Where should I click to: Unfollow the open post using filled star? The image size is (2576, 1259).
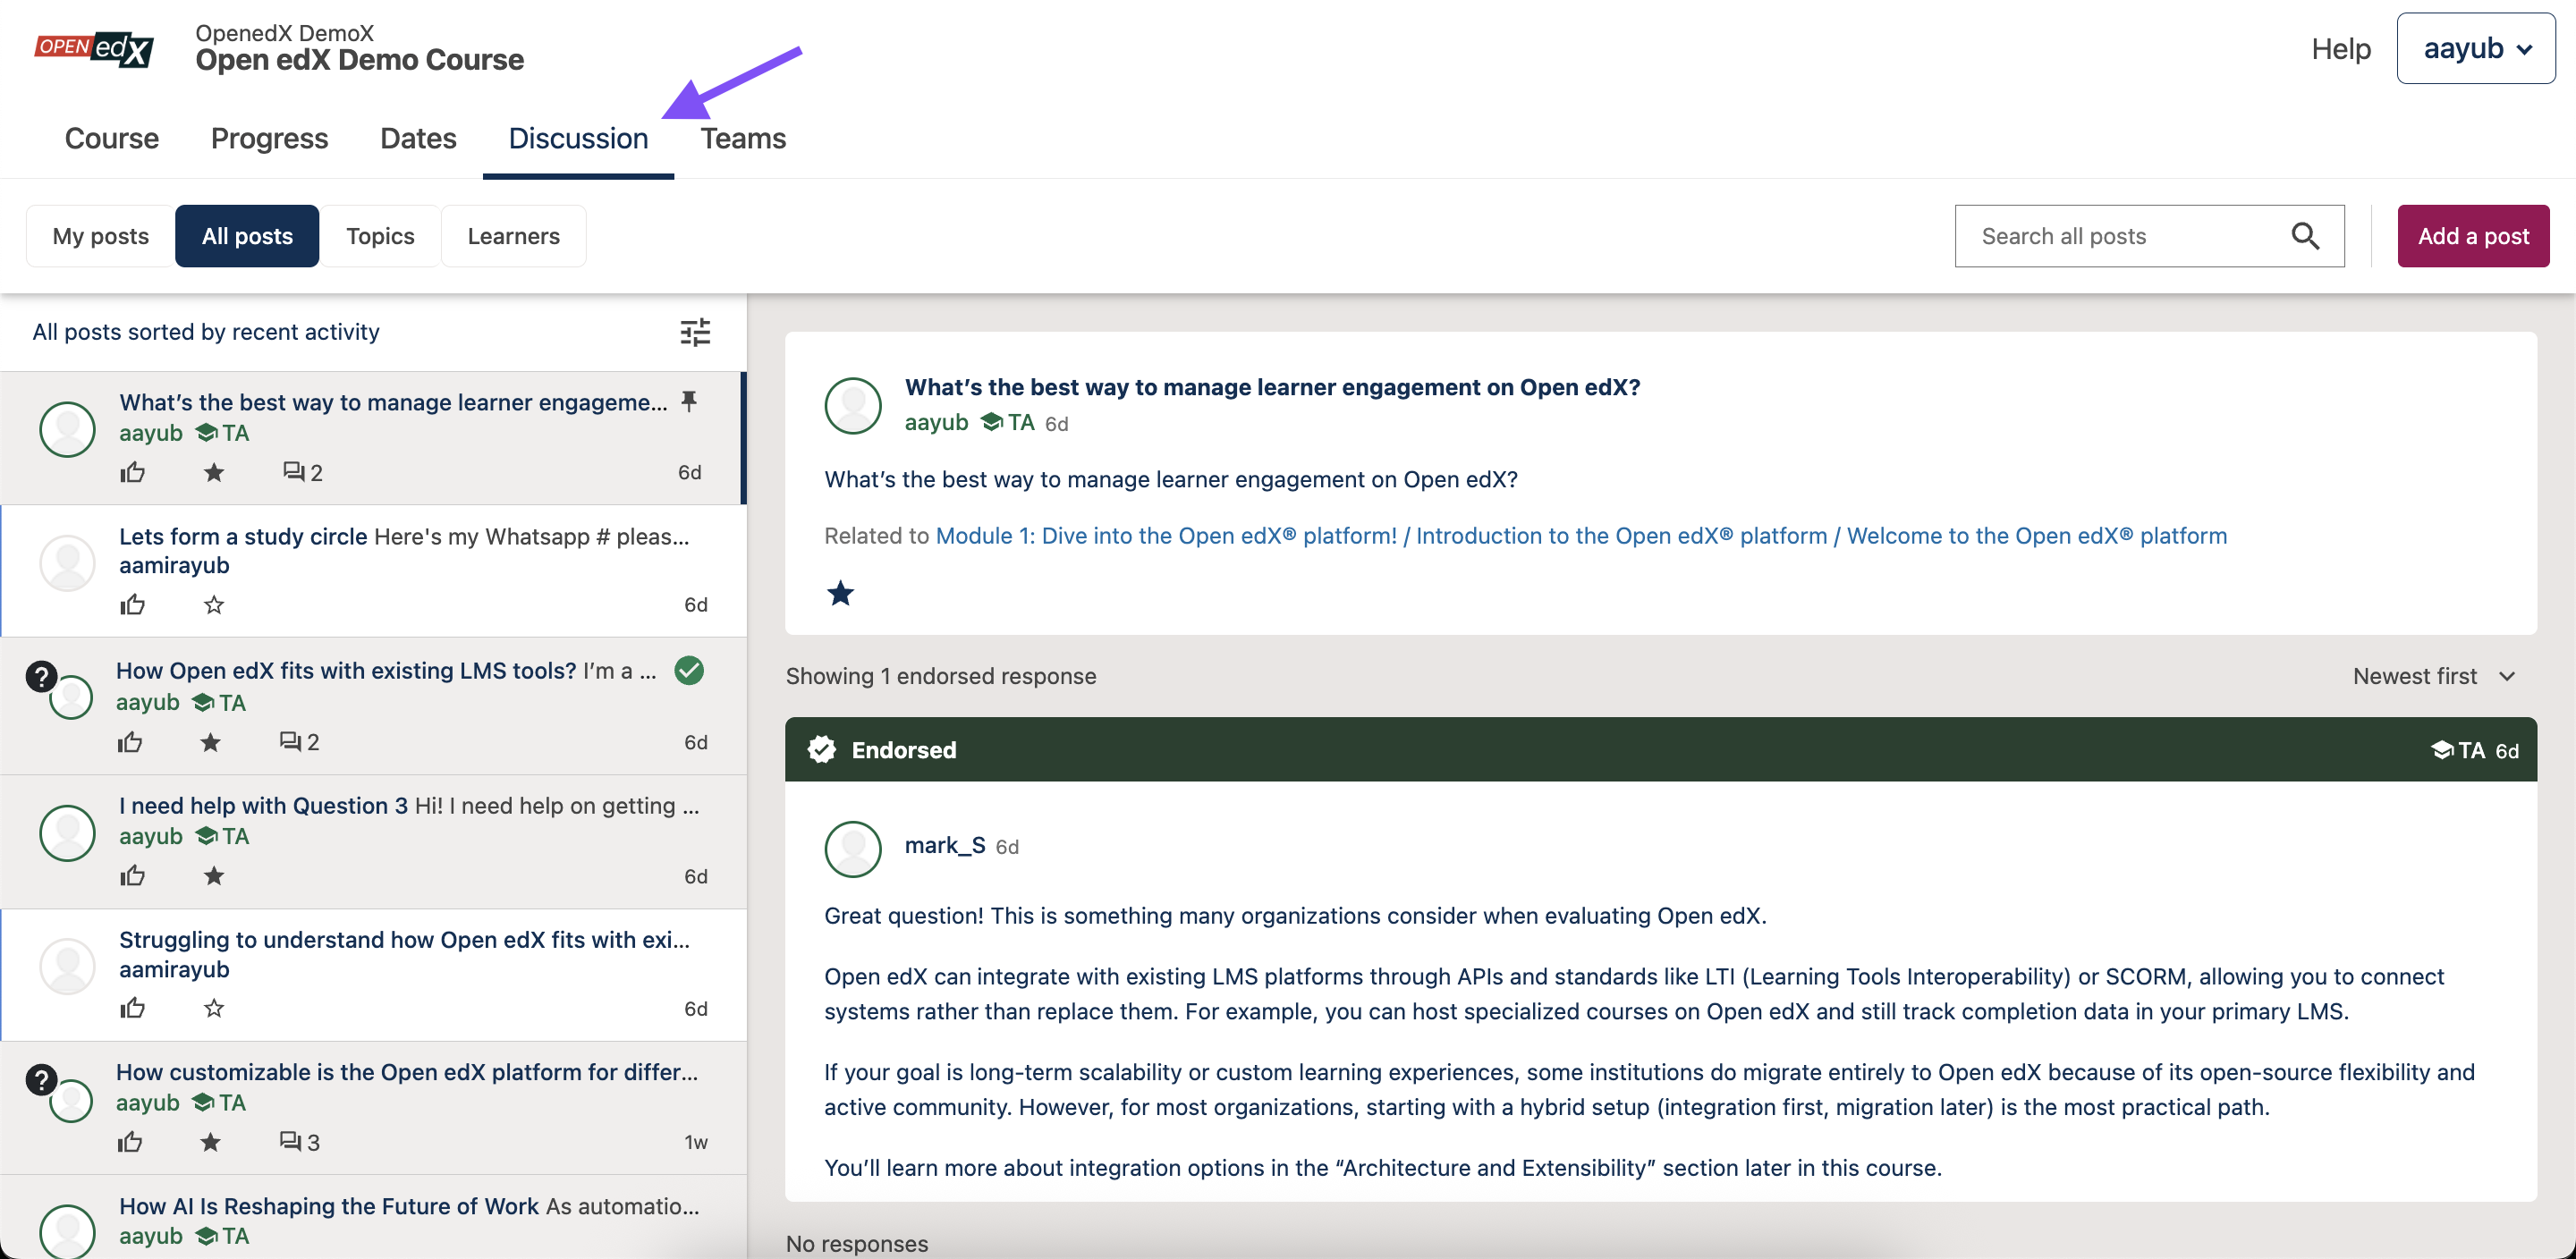click(840, 593)
